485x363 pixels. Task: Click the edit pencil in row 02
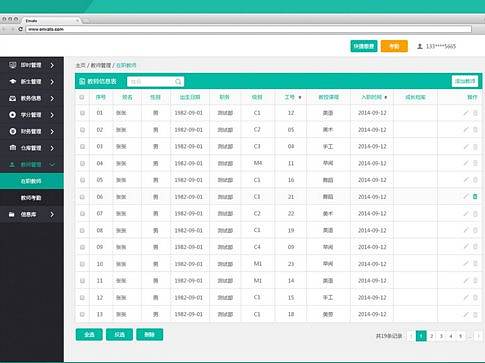[466, 130]
